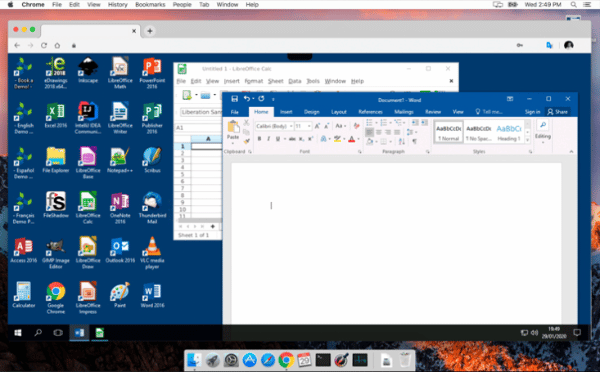Viewport: 600px width, 372px height.
Task: Toggle Underline formatting in Word
Action: point(278,139)
